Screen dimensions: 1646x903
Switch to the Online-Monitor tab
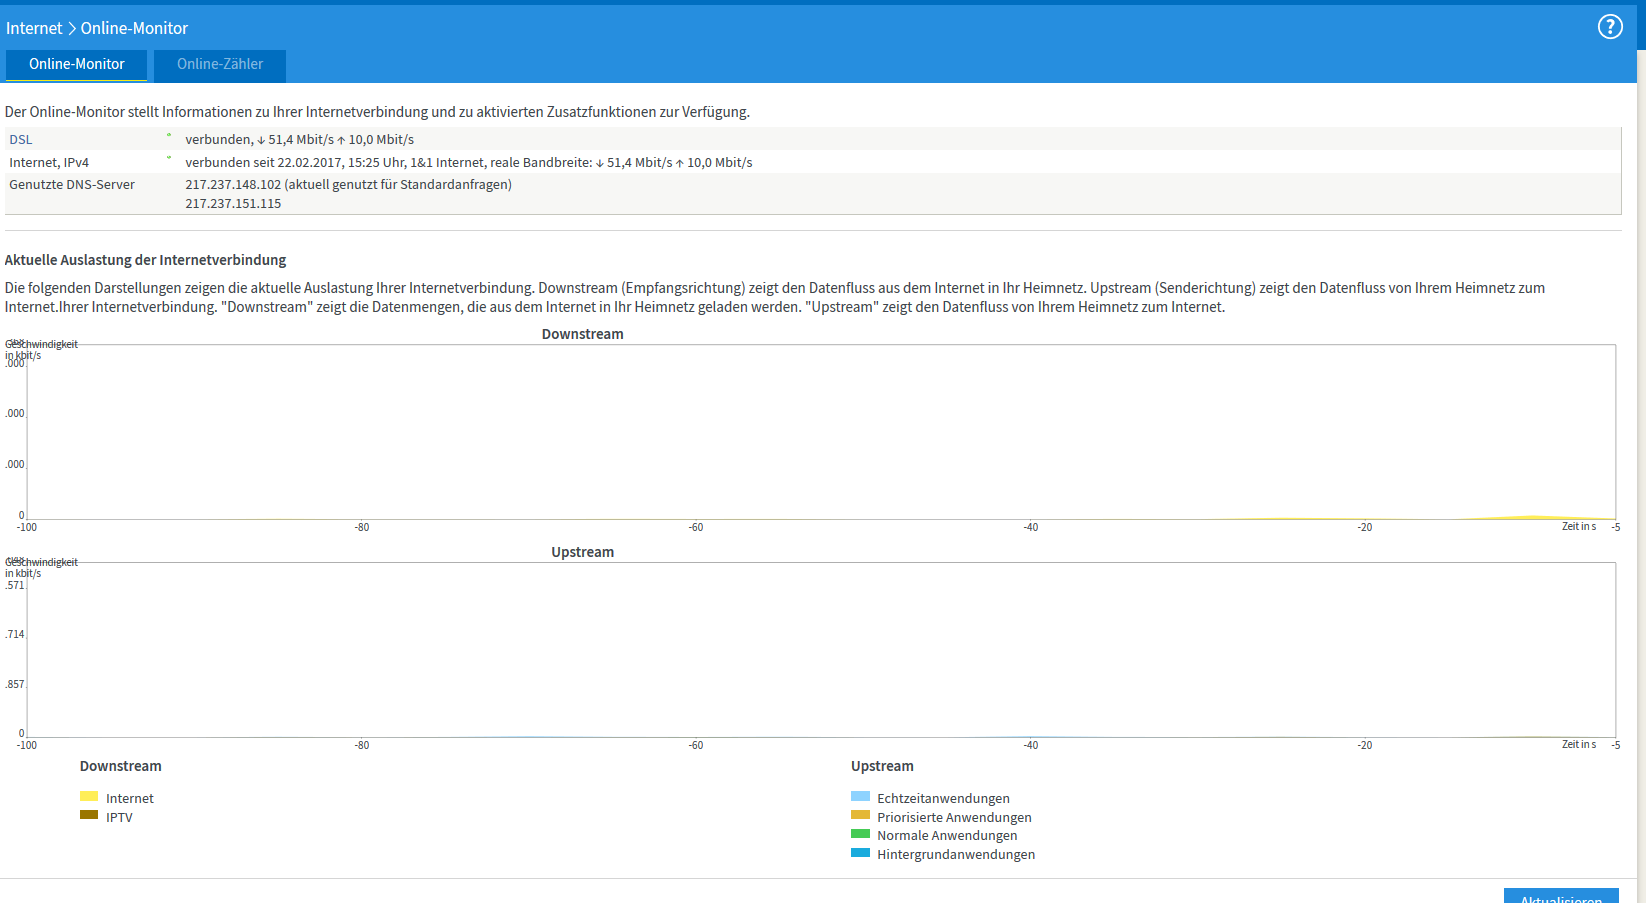77,65
